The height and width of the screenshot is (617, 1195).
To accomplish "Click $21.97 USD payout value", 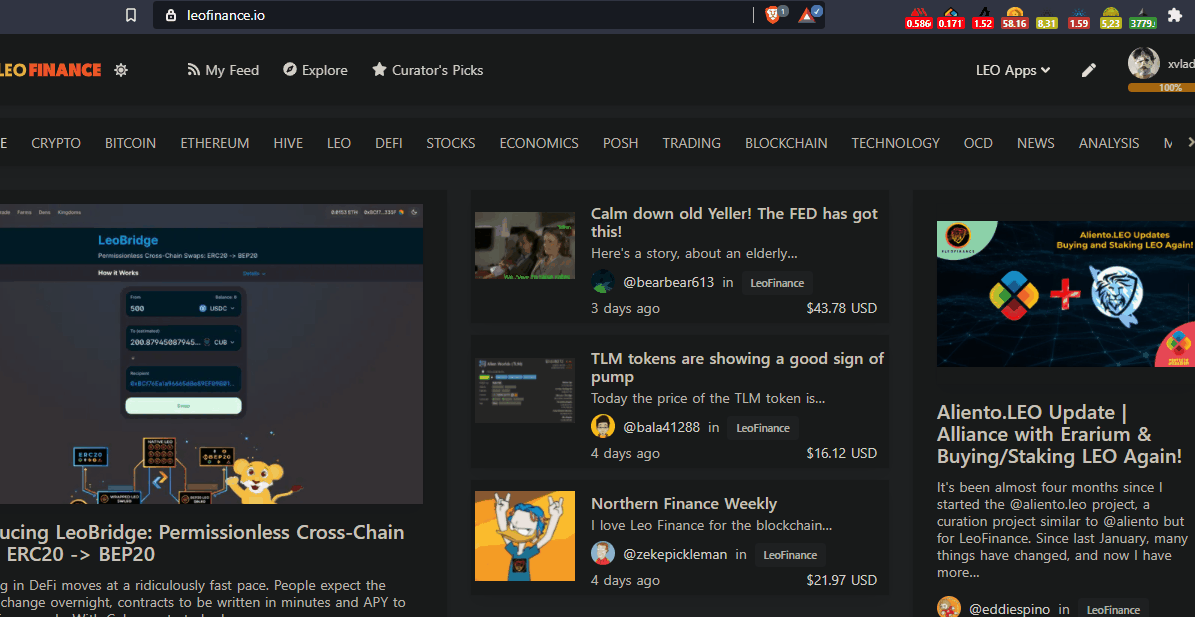I will (841, 580).
